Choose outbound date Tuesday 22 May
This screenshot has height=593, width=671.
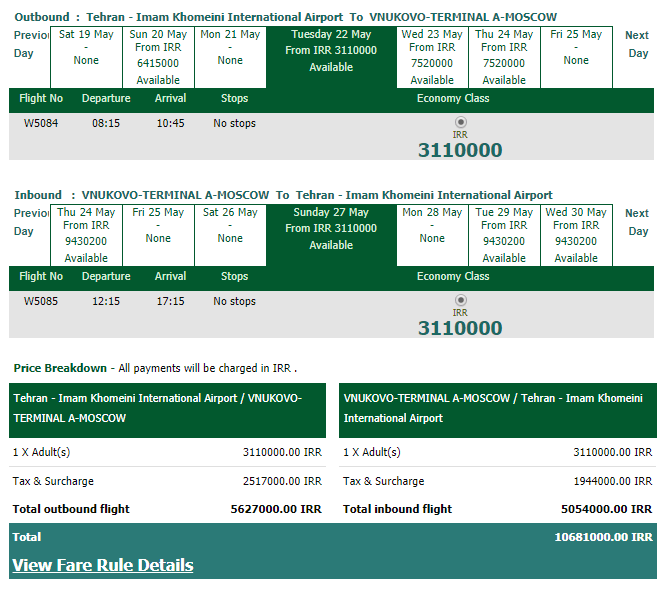click(331, 57)
